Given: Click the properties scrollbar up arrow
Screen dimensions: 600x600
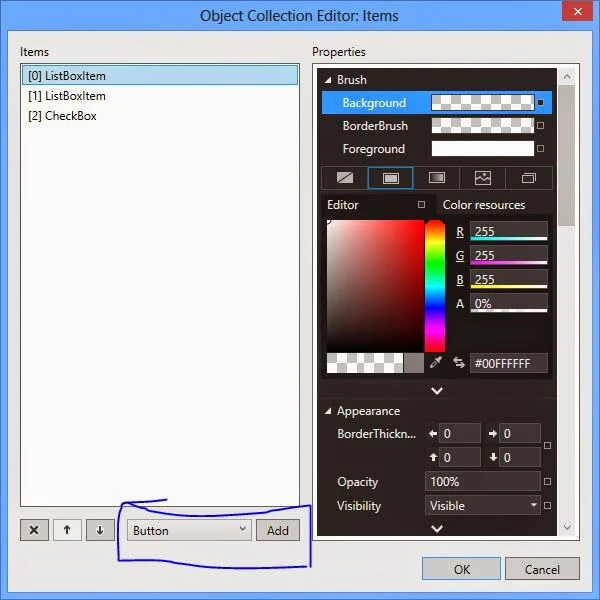Looking at the screenshot, I should click(x=567, y=77).
